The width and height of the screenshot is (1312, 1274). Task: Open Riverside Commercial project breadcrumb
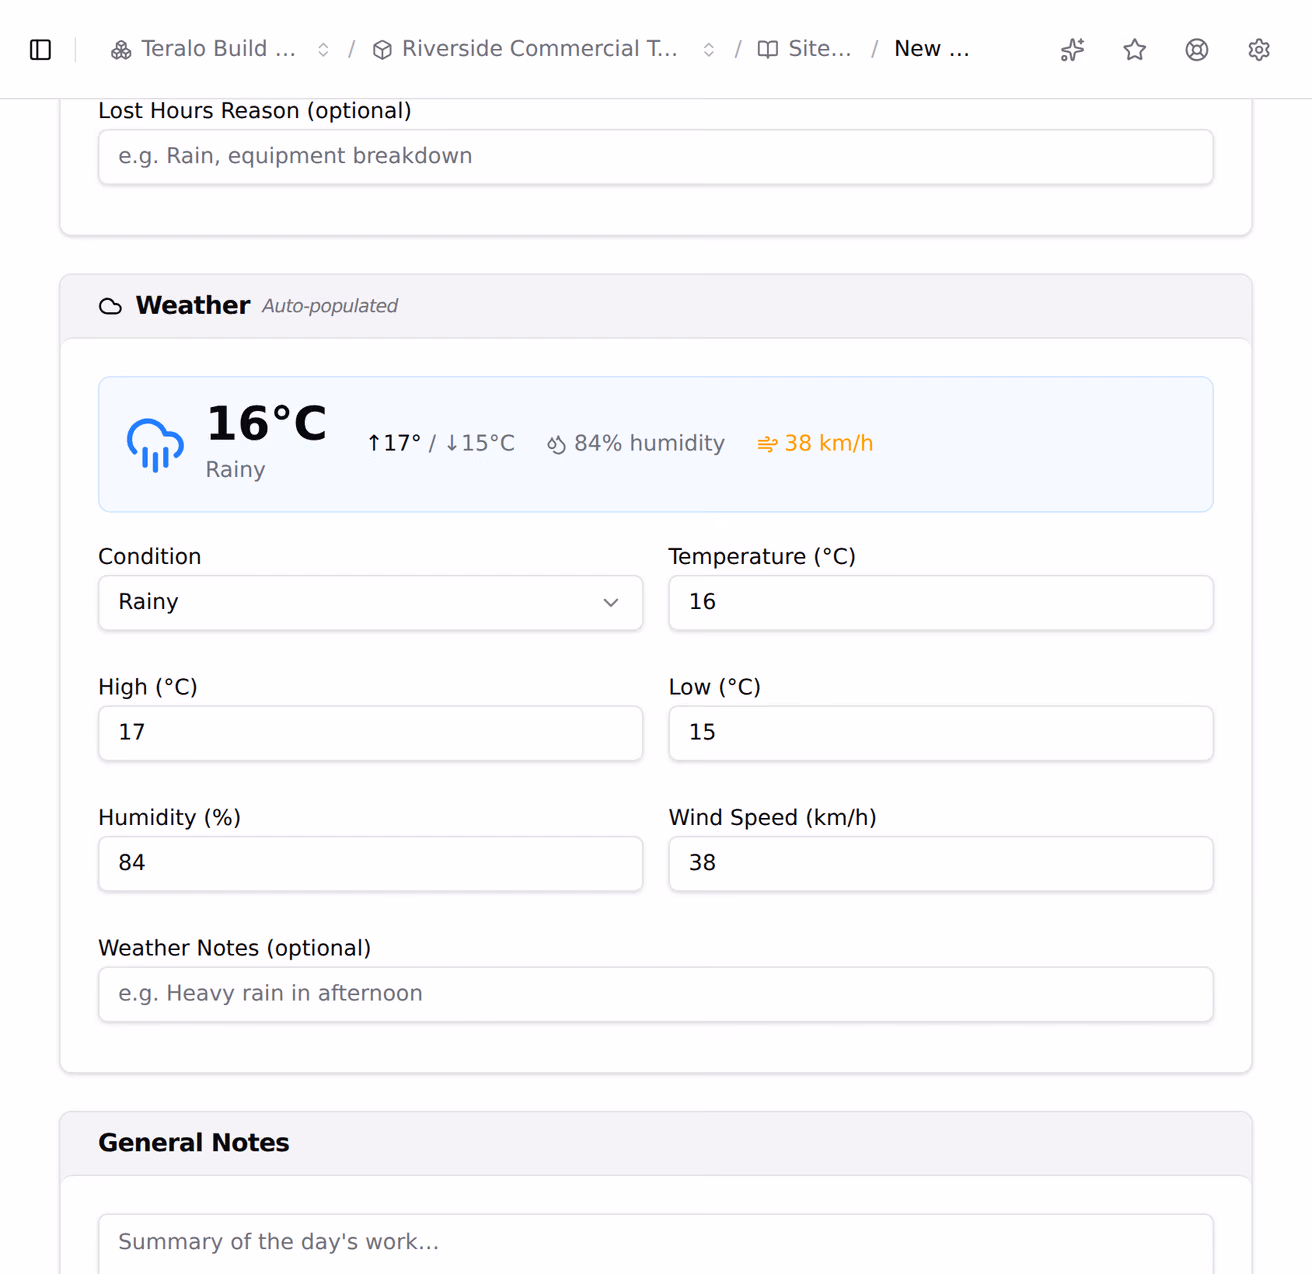tap(526, 49)
